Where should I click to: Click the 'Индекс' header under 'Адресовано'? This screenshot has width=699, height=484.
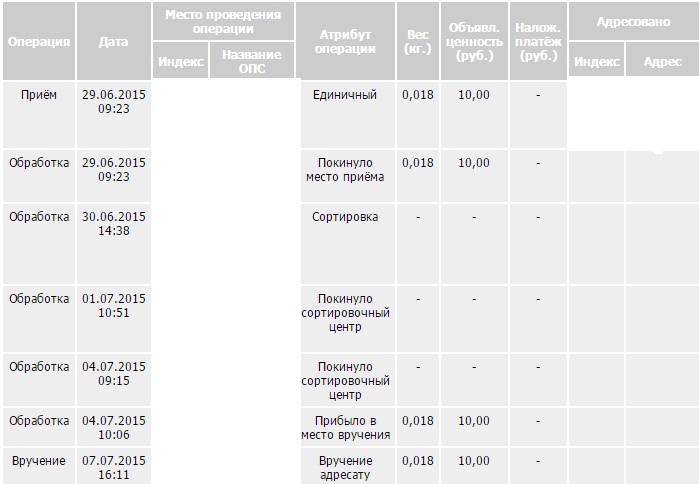click(597, 62)
